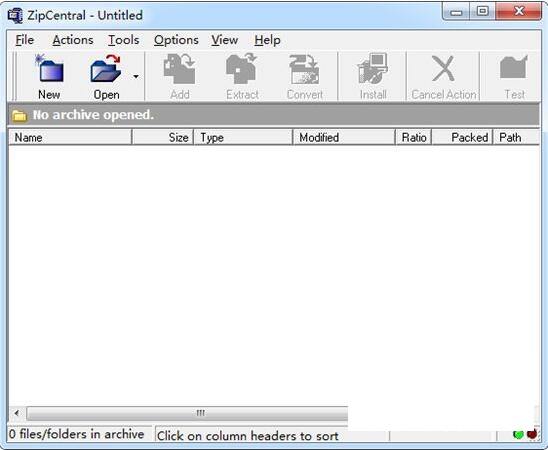The width and height of the screenshot is (548, 450).
Task: Sort by the Ratio column header
Action: tap(413, 137)
